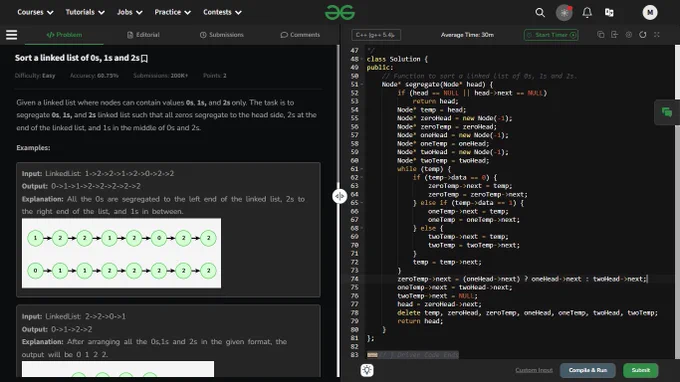Screen dimensions: 680x382
Task: Click the exit/import icon in editor toolbar
Action: (x=615, y=35)
